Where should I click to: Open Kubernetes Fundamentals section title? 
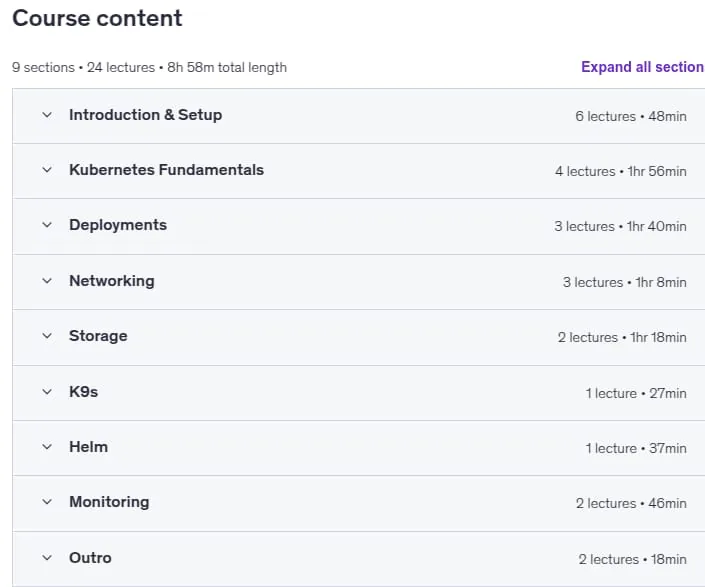pos(166,170)
